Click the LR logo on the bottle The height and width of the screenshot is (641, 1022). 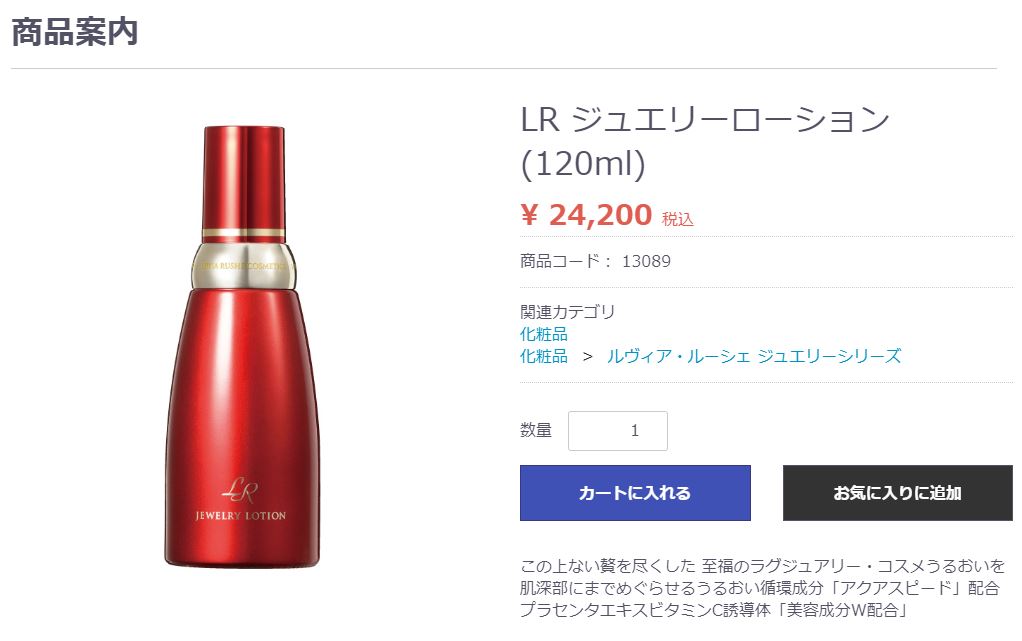pyautogui.click(x=241, y=489)
